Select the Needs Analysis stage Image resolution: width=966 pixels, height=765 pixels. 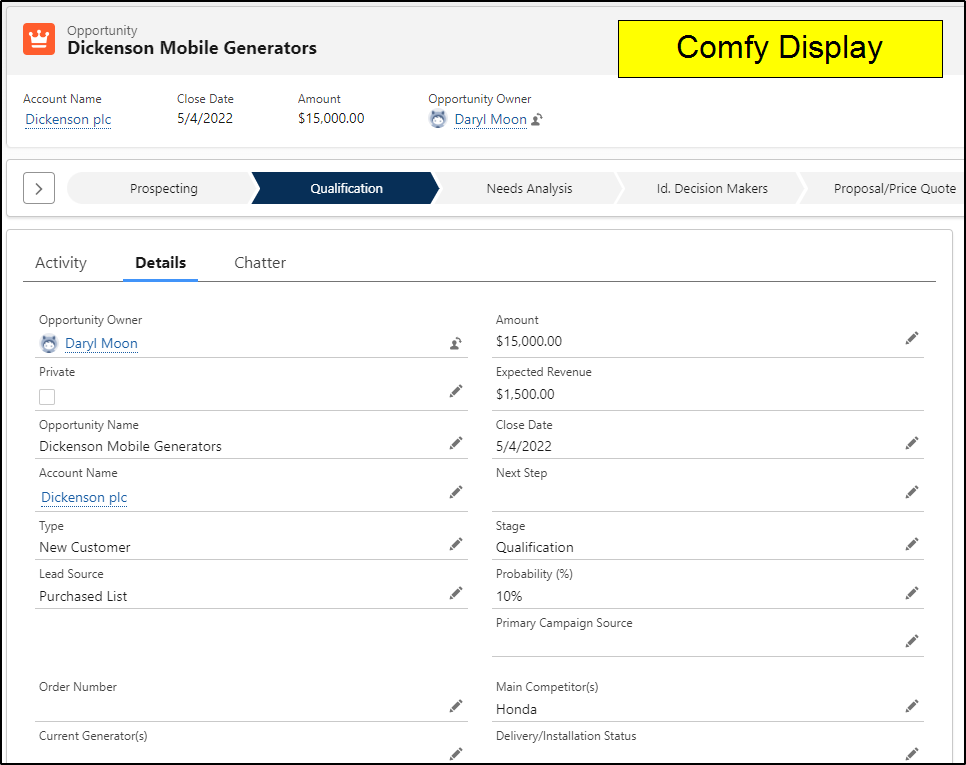click(x=529, y=188)
